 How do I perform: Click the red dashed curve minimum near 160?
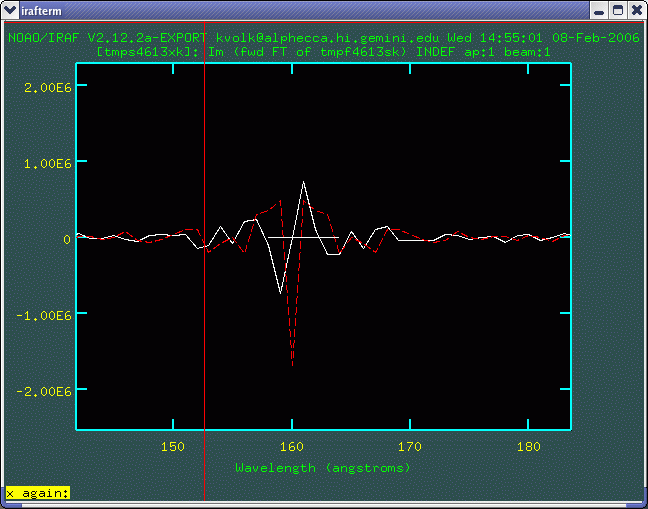[293, 365]
